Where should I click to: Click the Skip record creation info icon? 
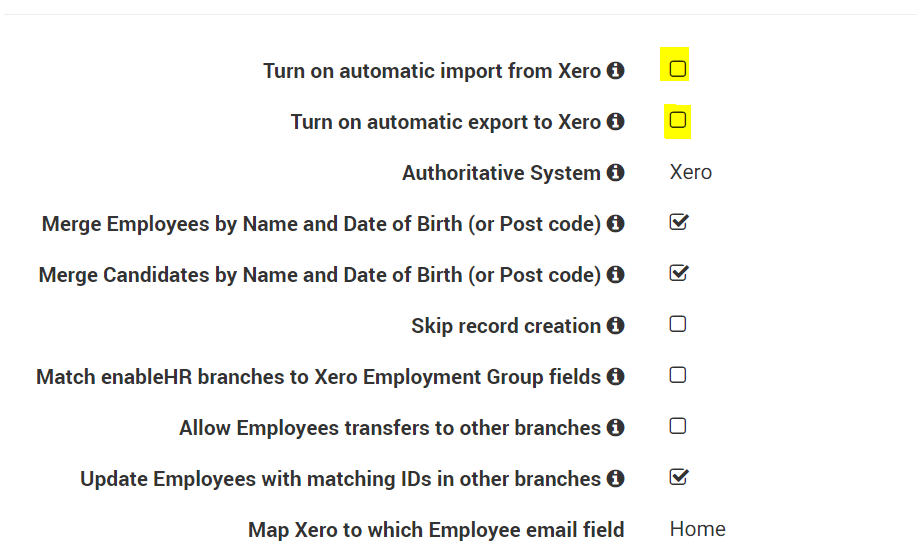click(x=616, y=326)
